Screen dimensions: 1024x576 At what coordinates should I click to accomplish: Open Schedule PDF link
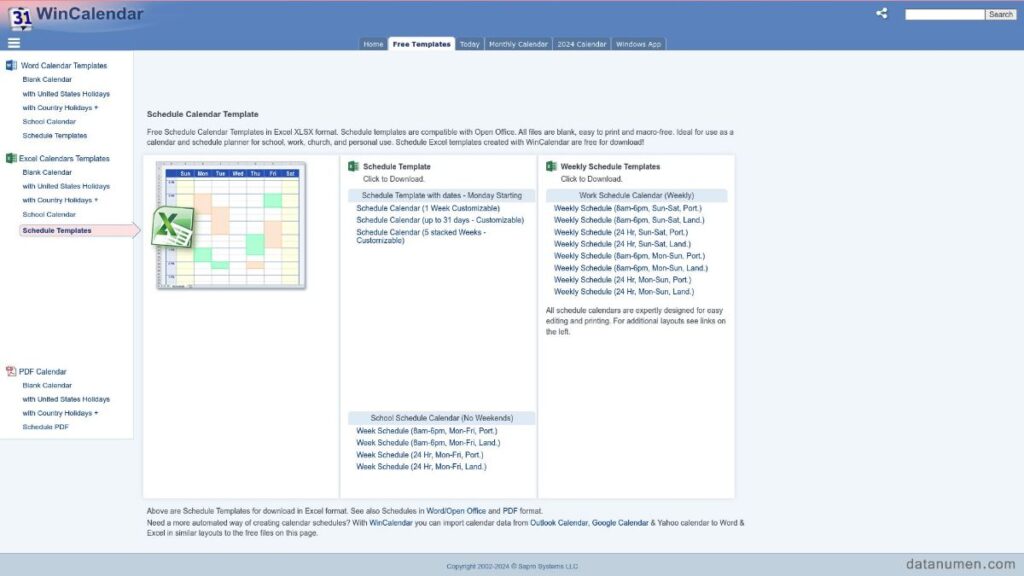[x=45, y=427]
